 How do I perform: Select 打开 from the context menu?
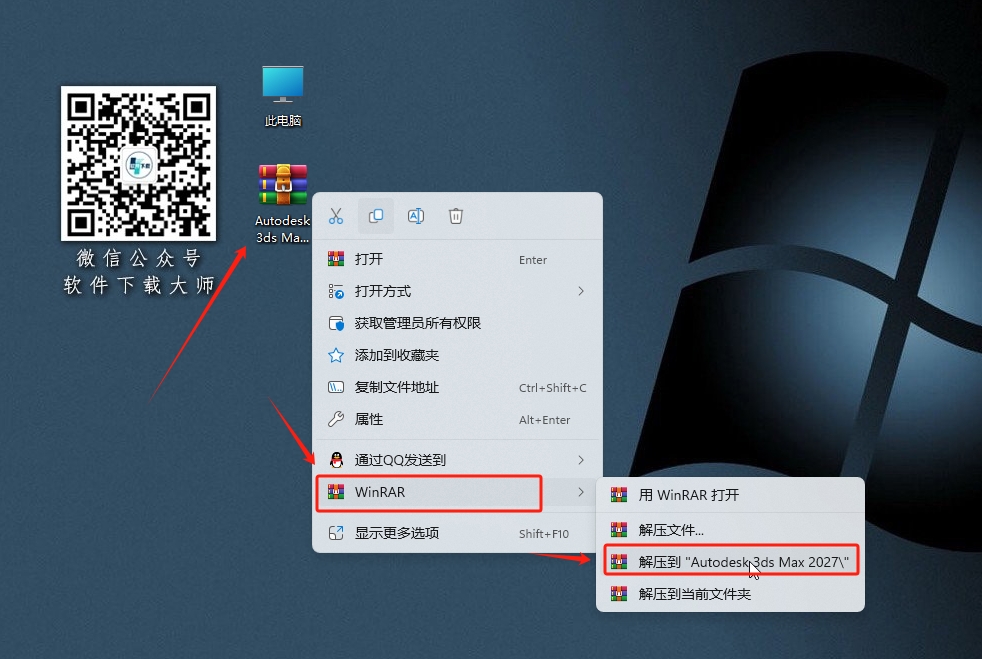[x=367, y=258]
